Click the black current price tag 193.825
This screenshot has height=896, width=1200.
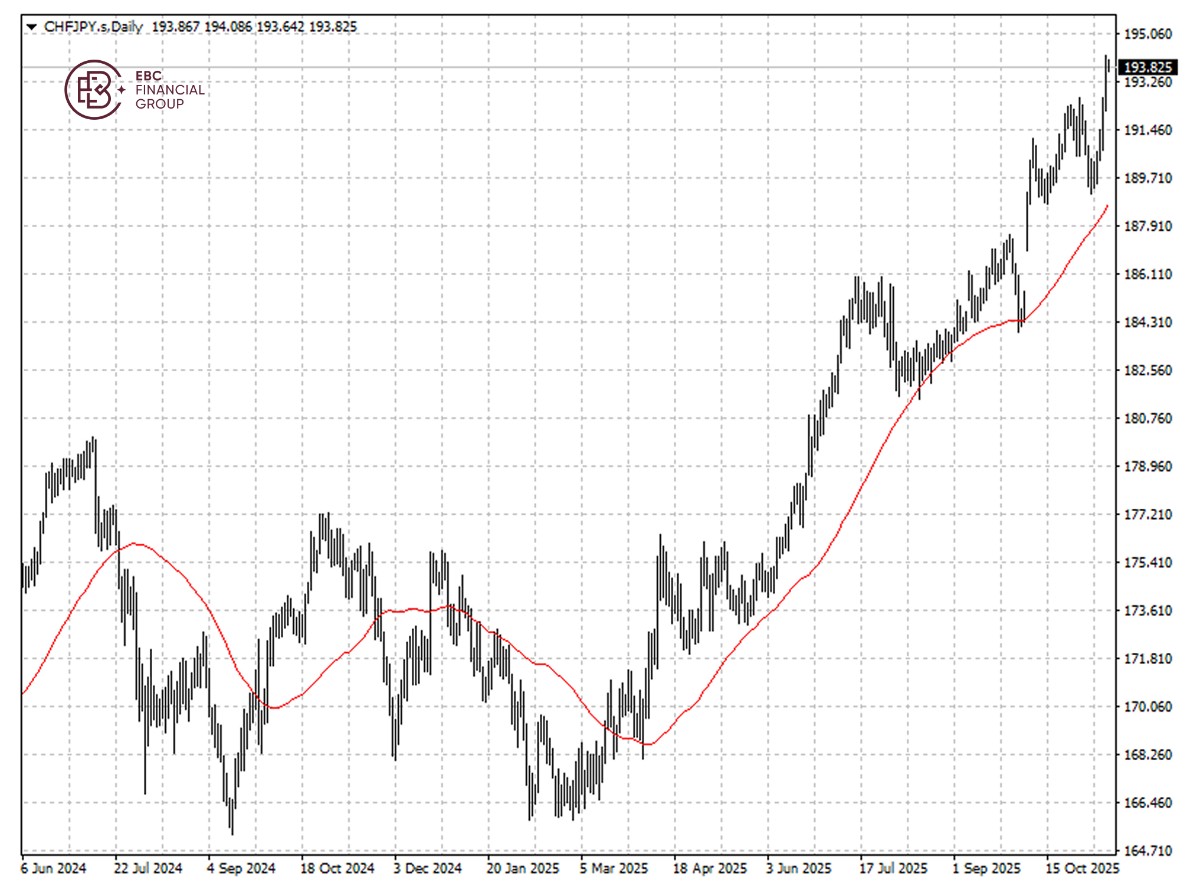[x=1147, y=67]
